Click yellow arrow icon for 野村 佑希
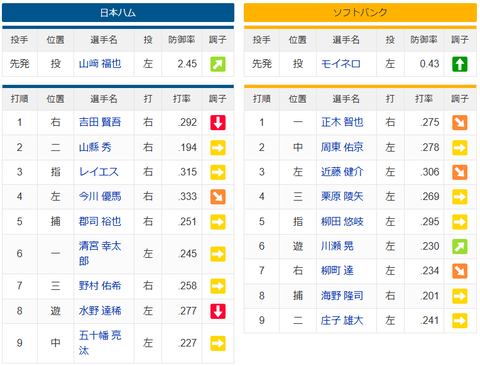The image size is (480, 366). pos(218,286)
